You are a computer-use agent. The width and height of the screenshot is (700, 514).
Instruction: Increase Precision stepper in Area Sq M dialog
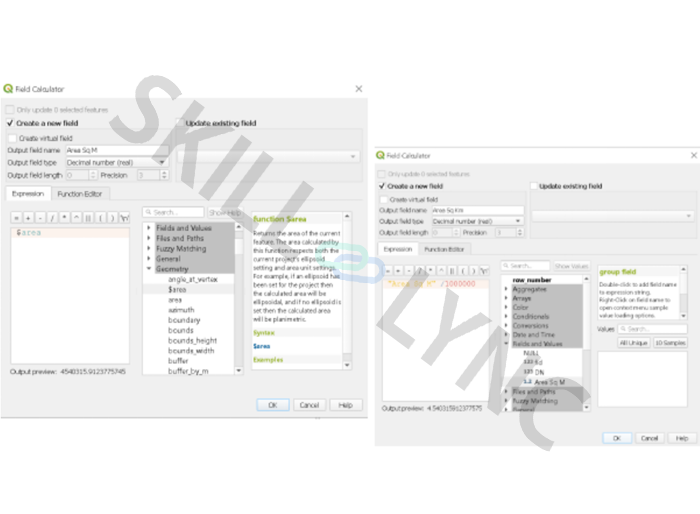164,173
